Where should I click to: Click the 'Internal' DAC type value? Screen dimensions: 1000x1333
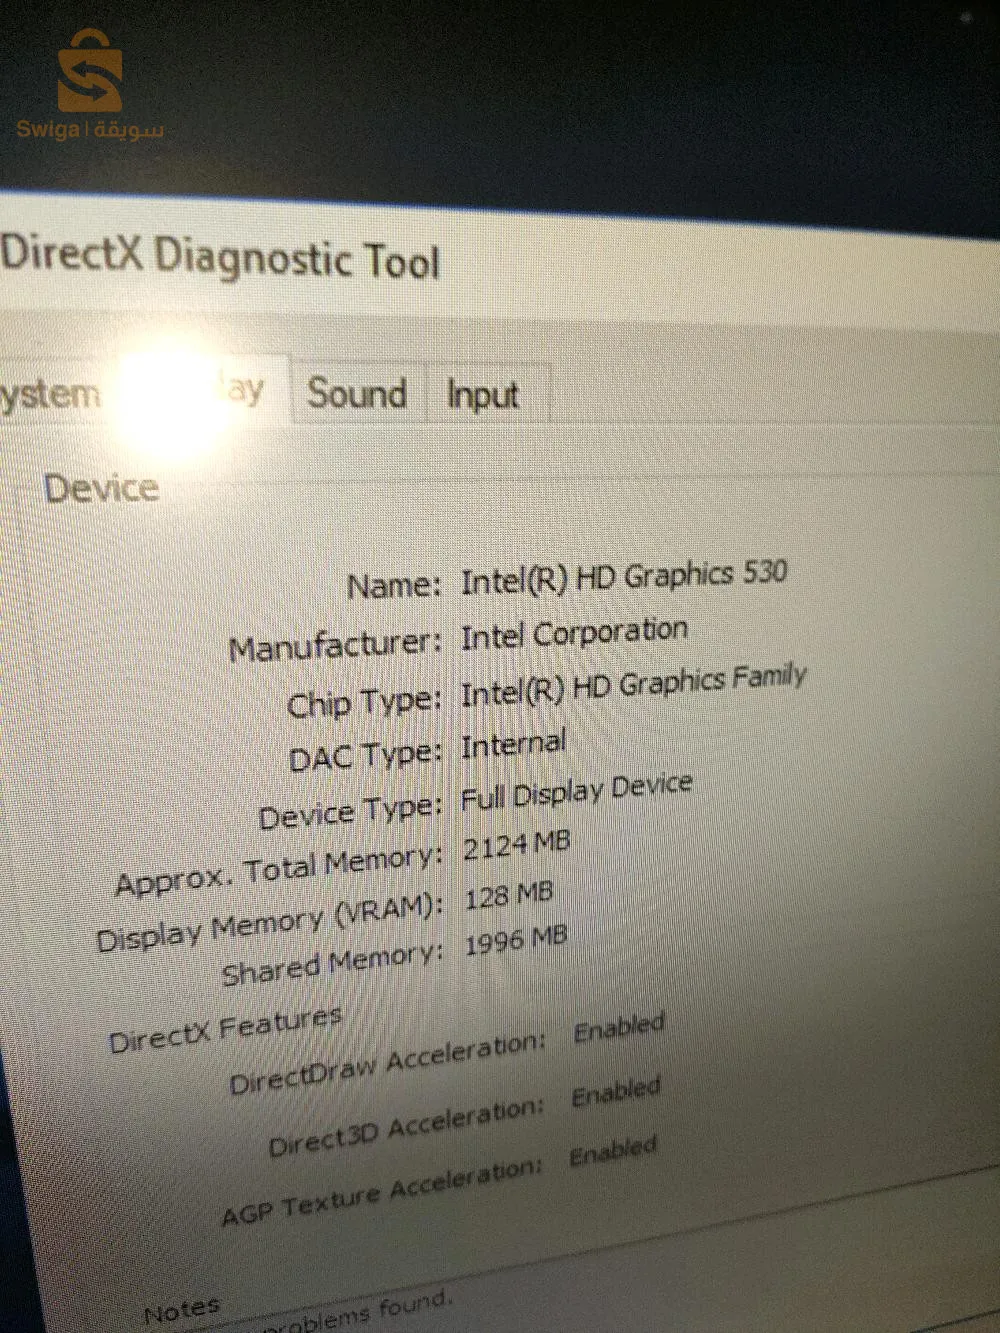[513, 745]
